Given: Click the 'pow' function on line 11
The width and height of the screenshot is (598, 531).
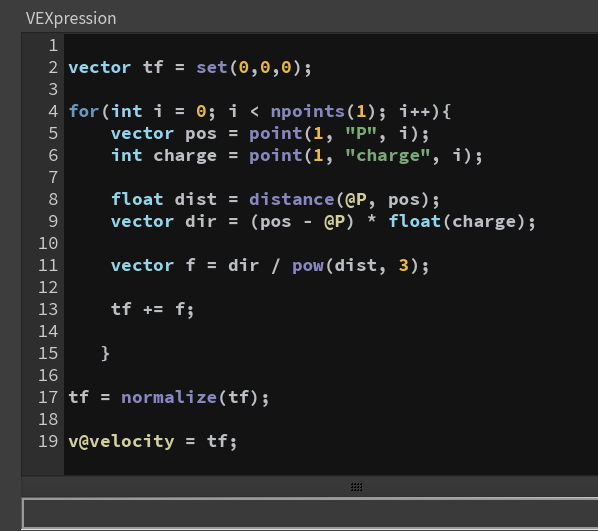Looking at the screenshot, I should click(308, 266).
